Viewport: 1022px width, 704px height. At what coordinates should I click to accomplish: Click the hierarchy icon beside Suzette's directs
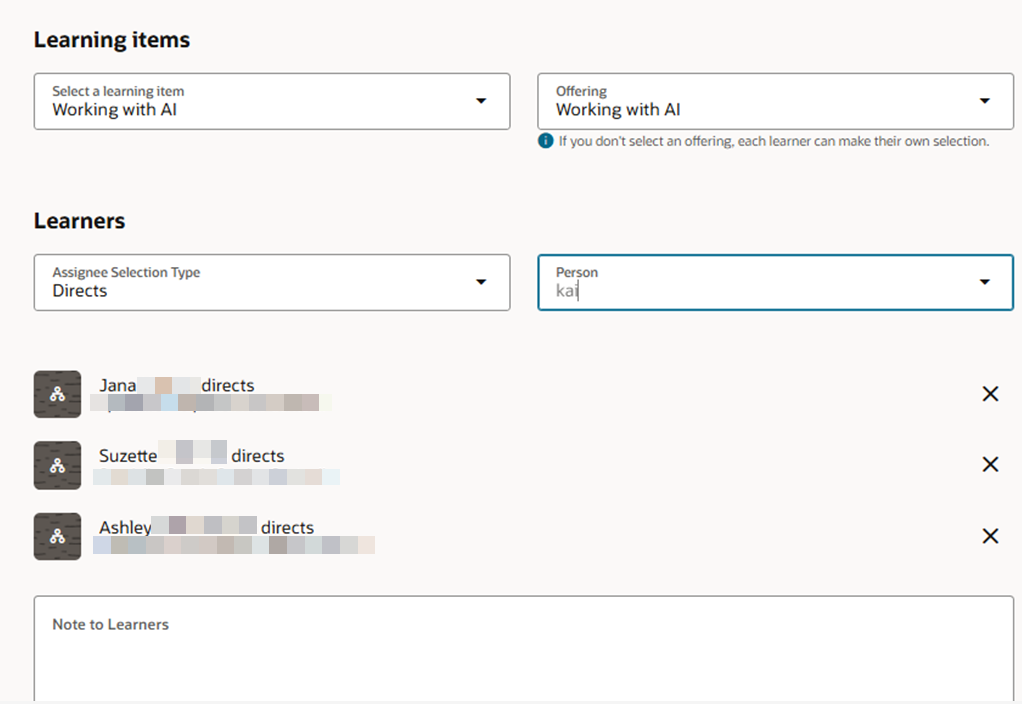57,465
